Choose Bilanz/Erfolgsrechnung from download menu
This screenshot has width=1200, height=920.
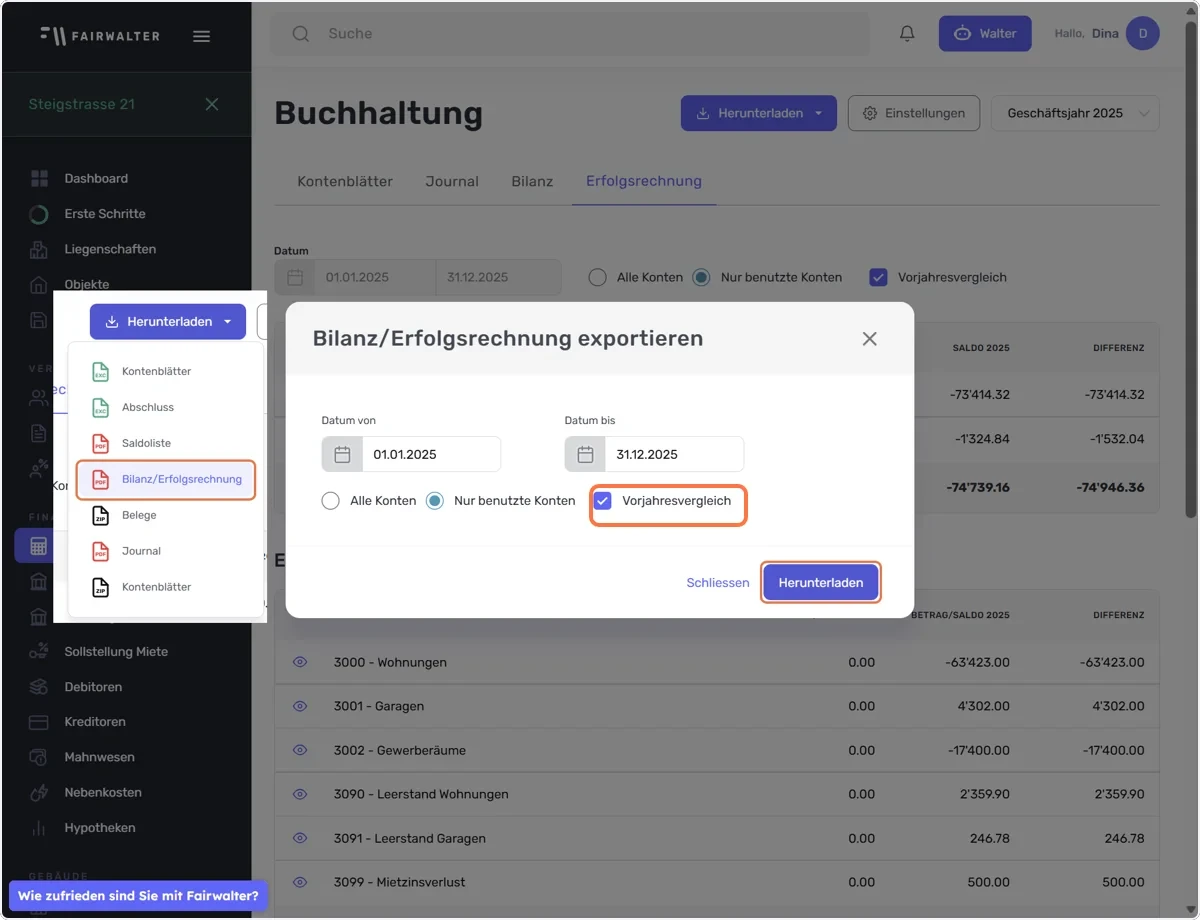(x=166, y=479)
